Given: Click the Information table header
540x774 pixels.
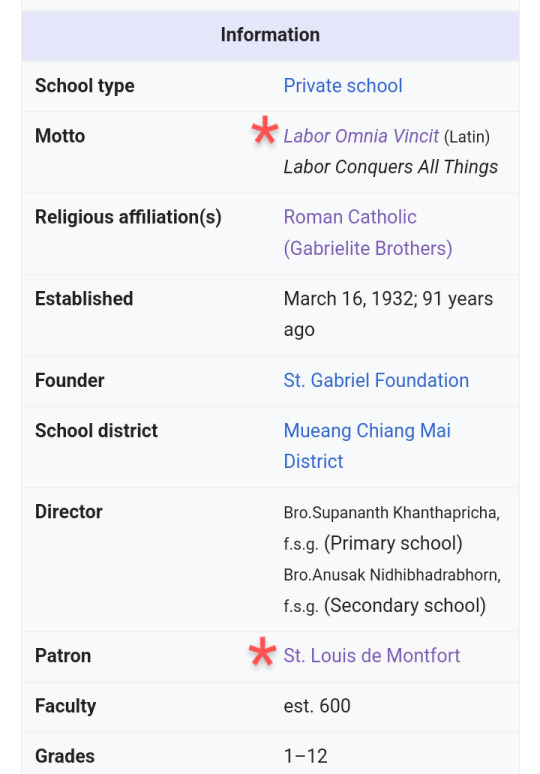Looking at the screenshot, I should click(270, 35).
